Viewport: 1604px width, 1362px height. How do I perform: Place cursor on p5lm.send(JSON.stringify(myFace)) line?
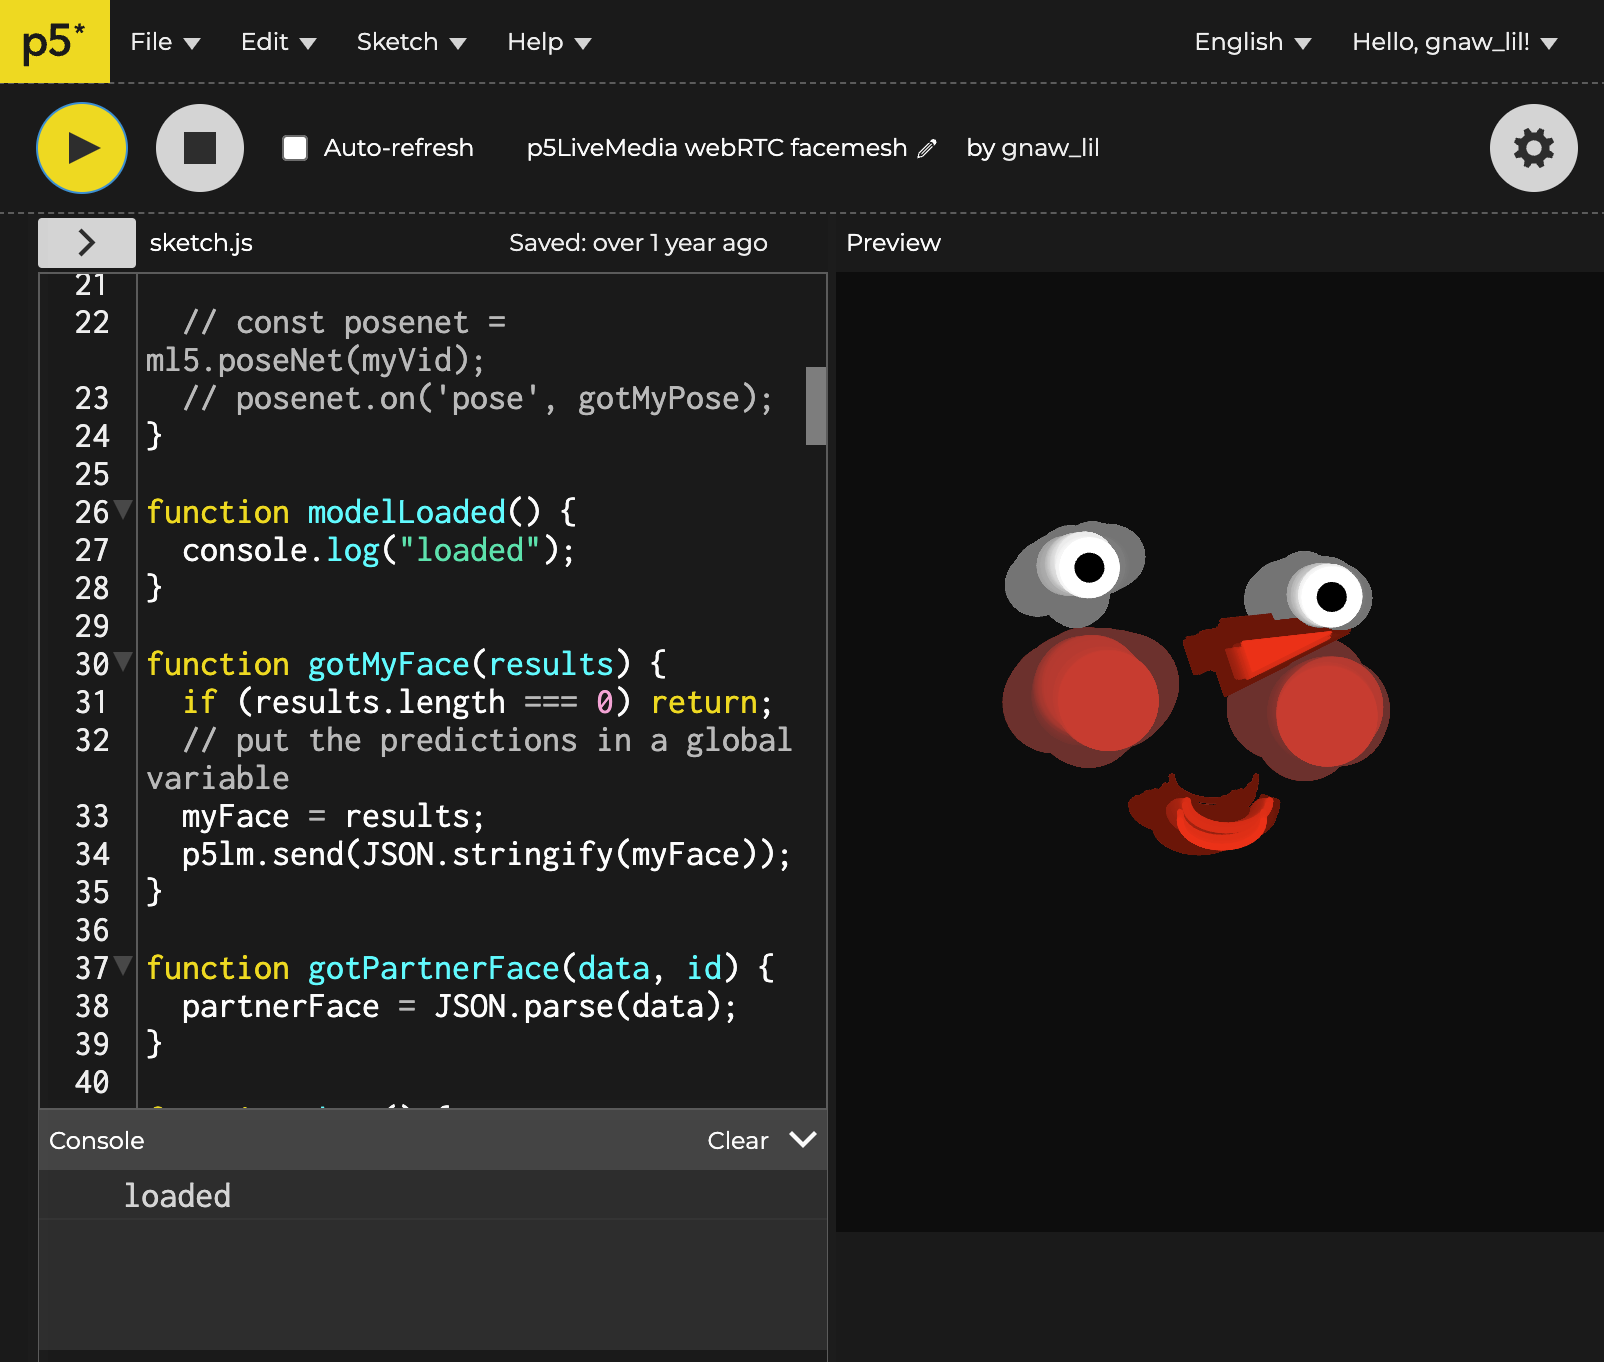486,854
